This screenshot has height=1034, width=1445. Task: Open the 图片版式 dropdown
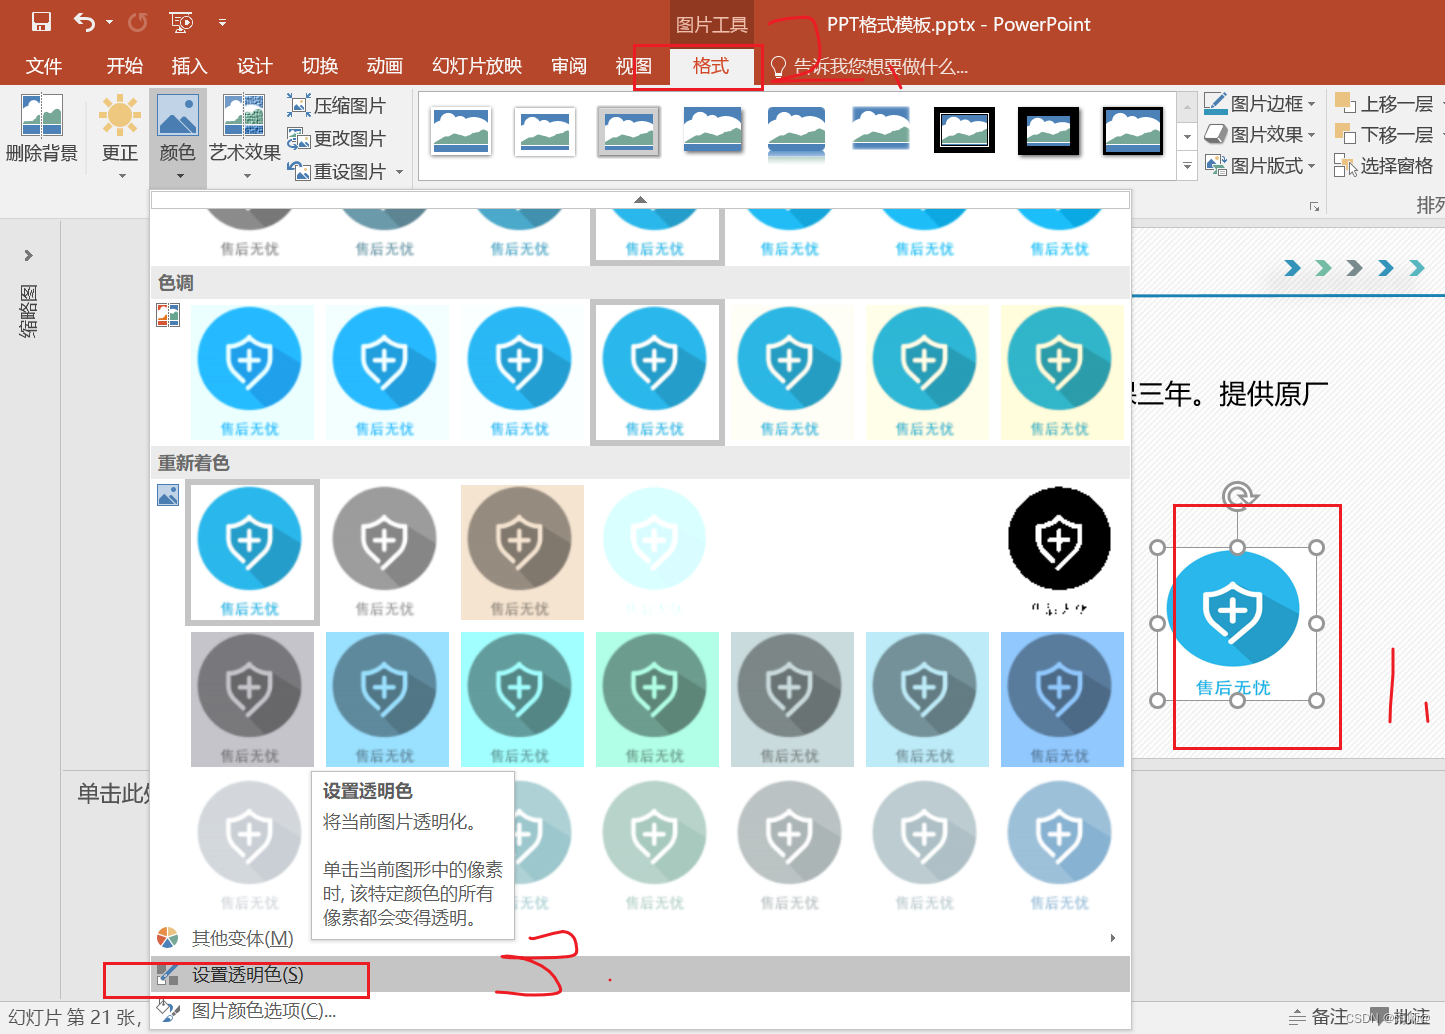pyautogui.click(x=1260, y=165)
